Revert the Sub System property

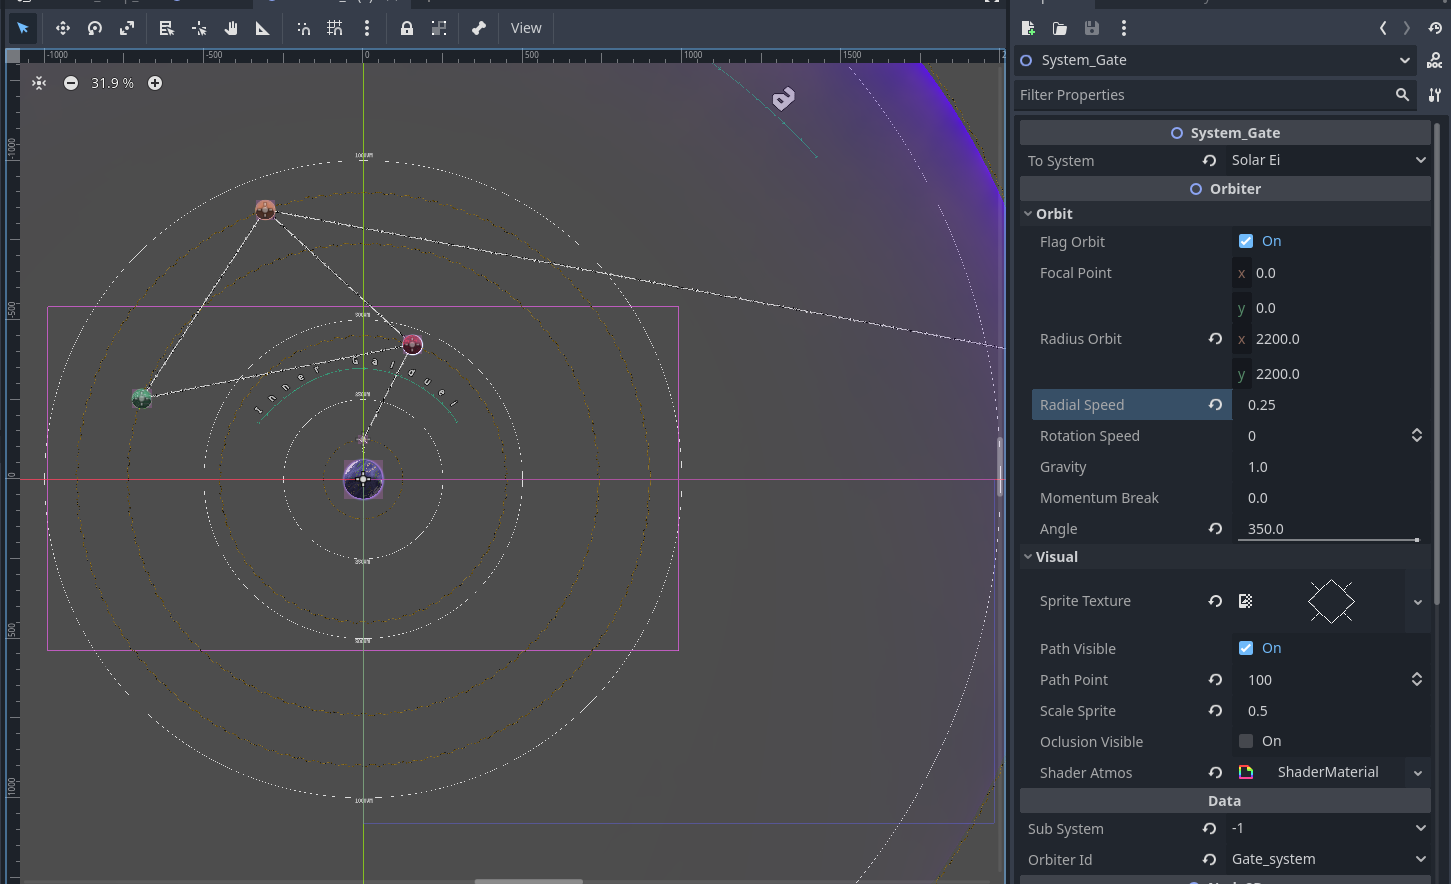pos(1209,828)
